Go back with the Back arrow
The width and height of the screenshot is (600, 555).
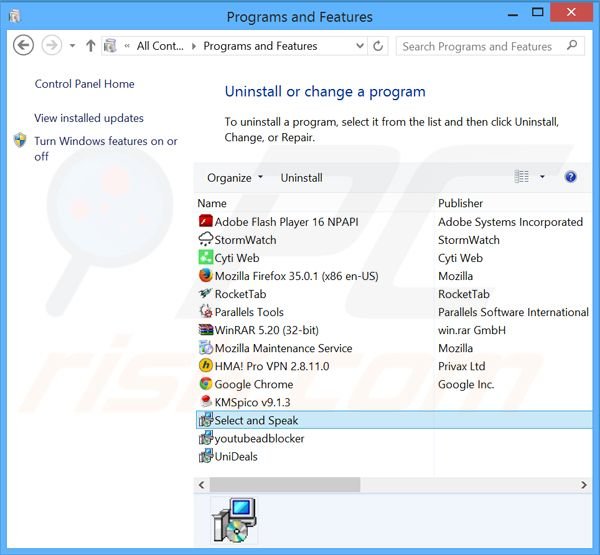point(23,45)
